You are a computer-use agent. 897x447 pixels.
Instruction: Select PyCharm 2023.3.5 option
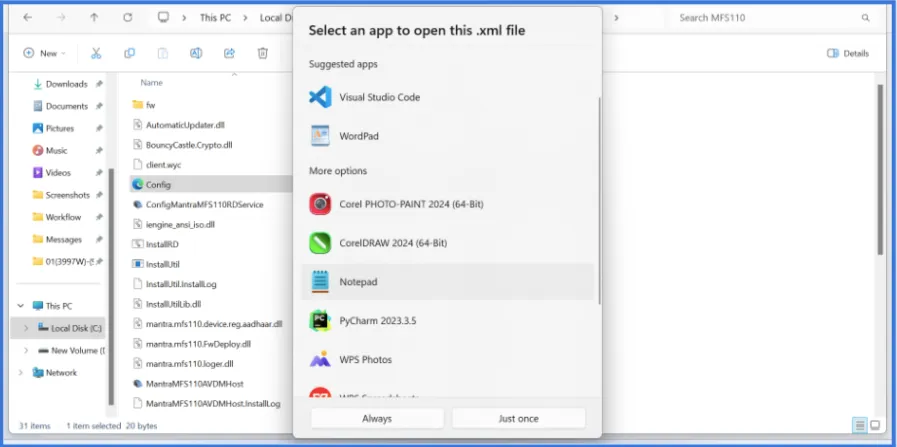[x=447, y=321]
